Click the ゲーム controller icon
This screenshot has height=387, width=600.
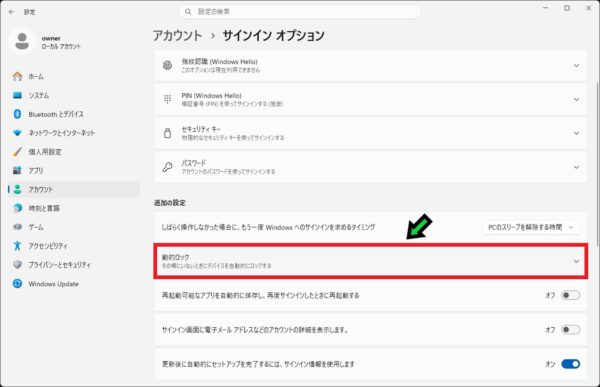coord(17,227)
